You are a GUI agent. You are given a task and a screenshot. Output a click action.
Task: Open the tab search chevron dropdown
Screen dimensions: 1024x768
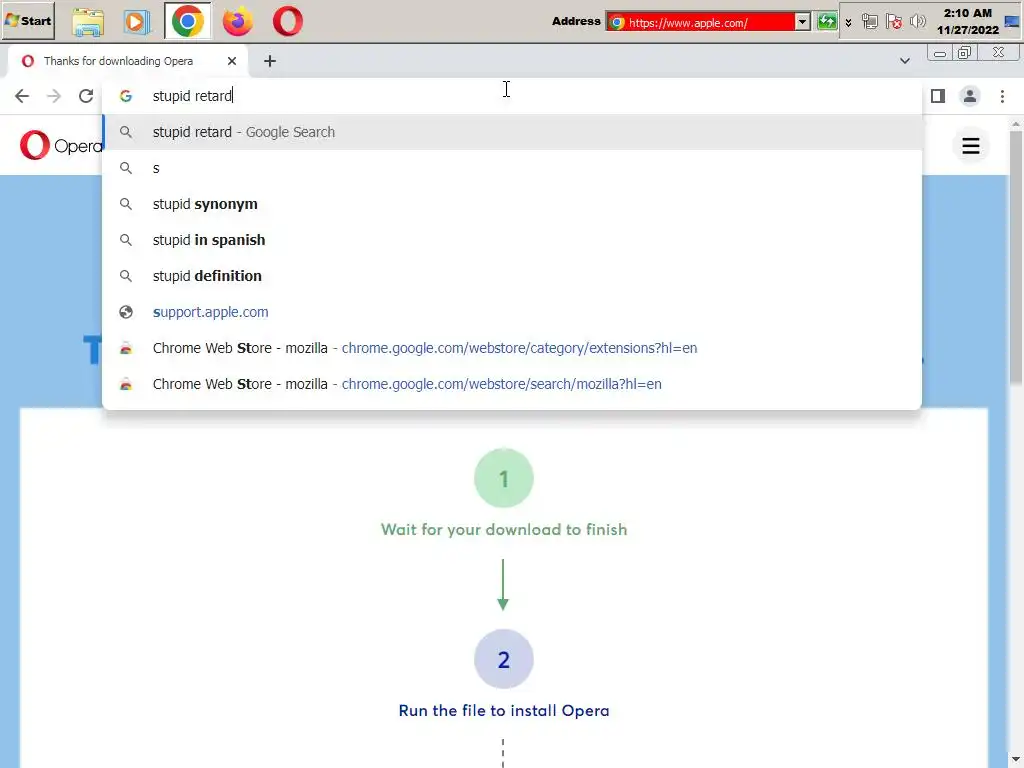[x=904, y=61]
